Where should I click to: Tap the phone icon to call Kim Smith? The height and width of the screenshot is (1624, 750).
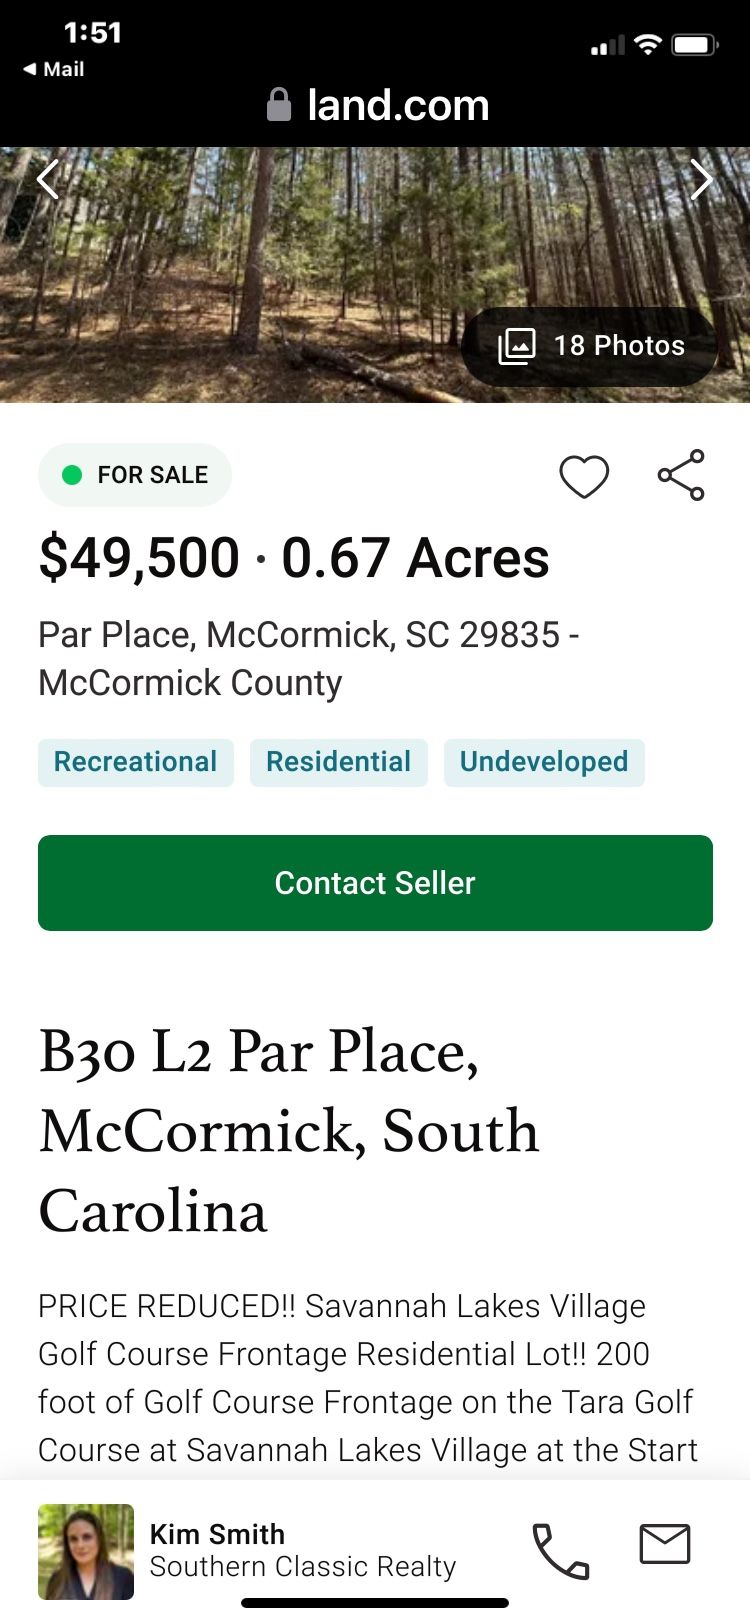561,1551
